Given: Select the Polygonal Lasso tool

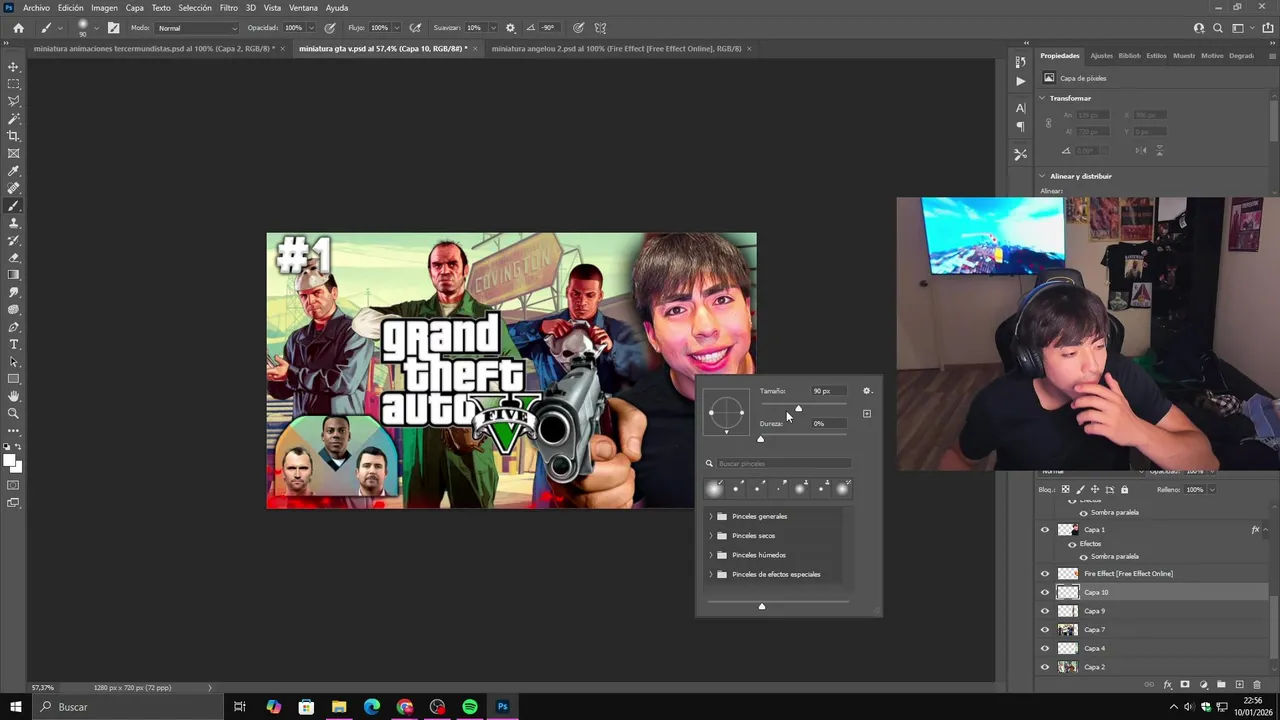Looking at the screenshot, I should [14, 101].
